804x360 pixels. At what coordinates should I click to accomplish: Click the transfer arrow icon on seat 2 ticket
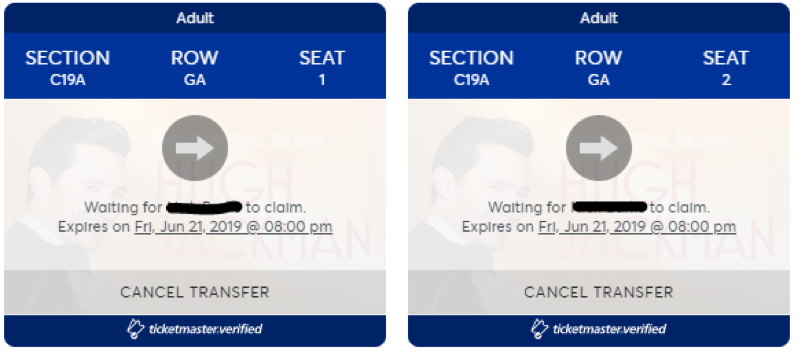tap(599, 148)
